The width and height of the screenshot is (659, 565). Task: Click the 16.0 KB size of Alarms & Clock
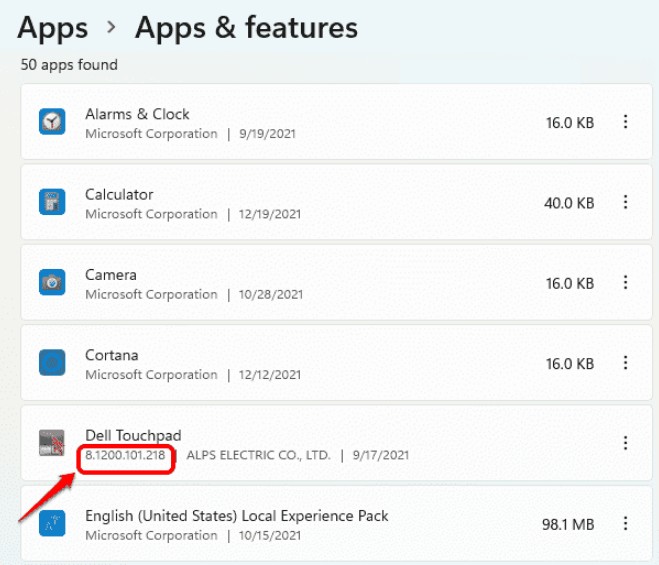click(570, 123)
